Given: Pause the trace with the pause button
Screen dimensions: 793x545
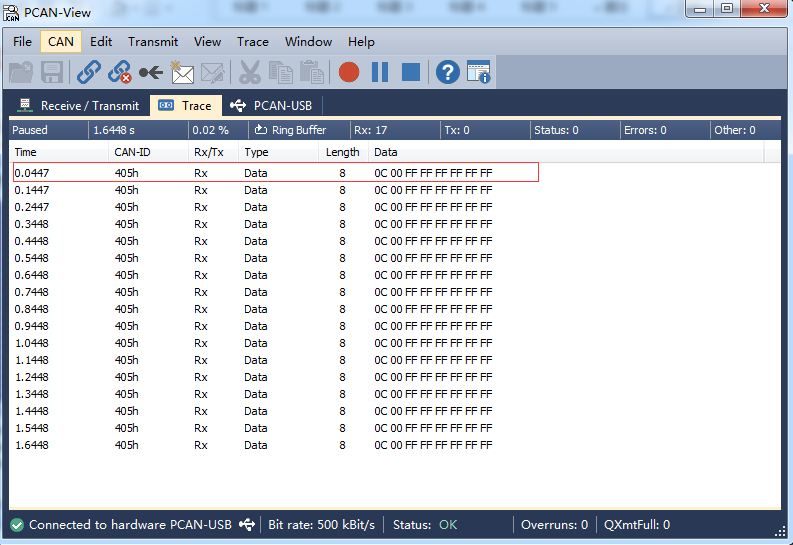Looking at the screenshot, I should [x=380, y=72].
